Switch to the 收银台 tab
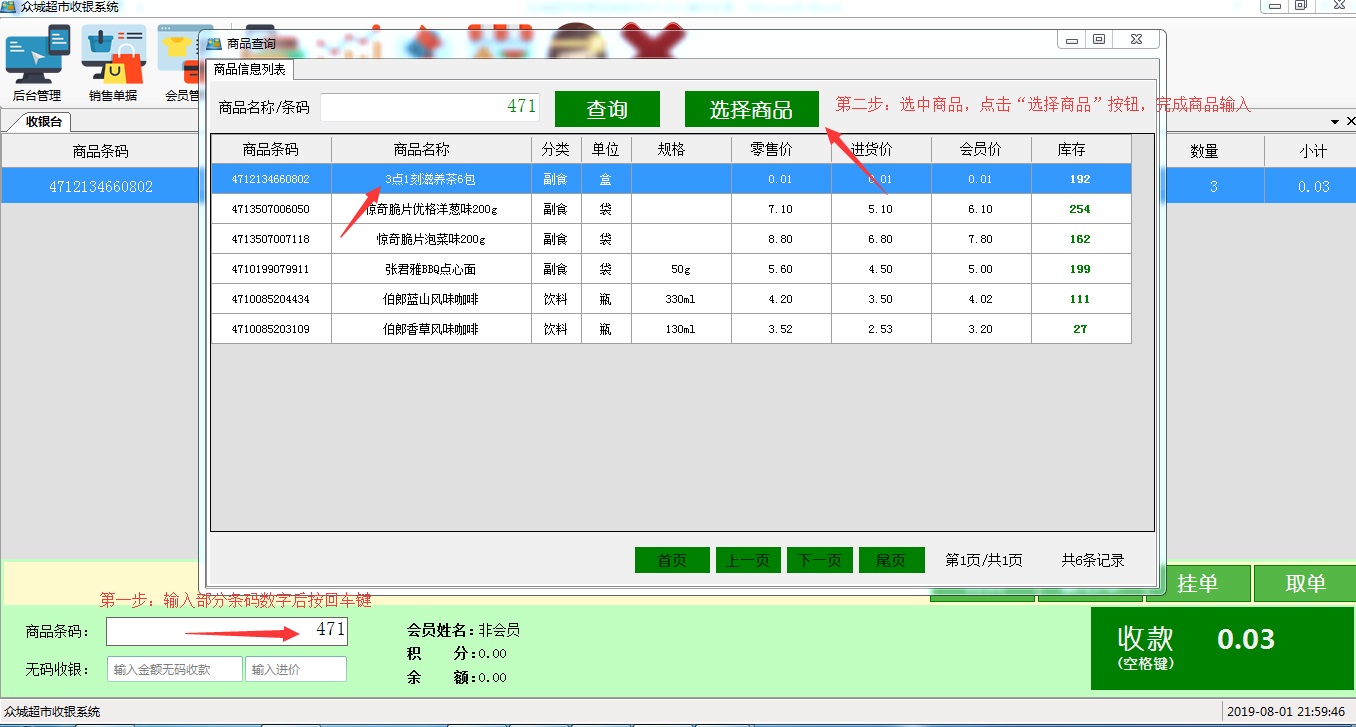This screenshot has width=1356, height=727. click(x=44, y=122)
